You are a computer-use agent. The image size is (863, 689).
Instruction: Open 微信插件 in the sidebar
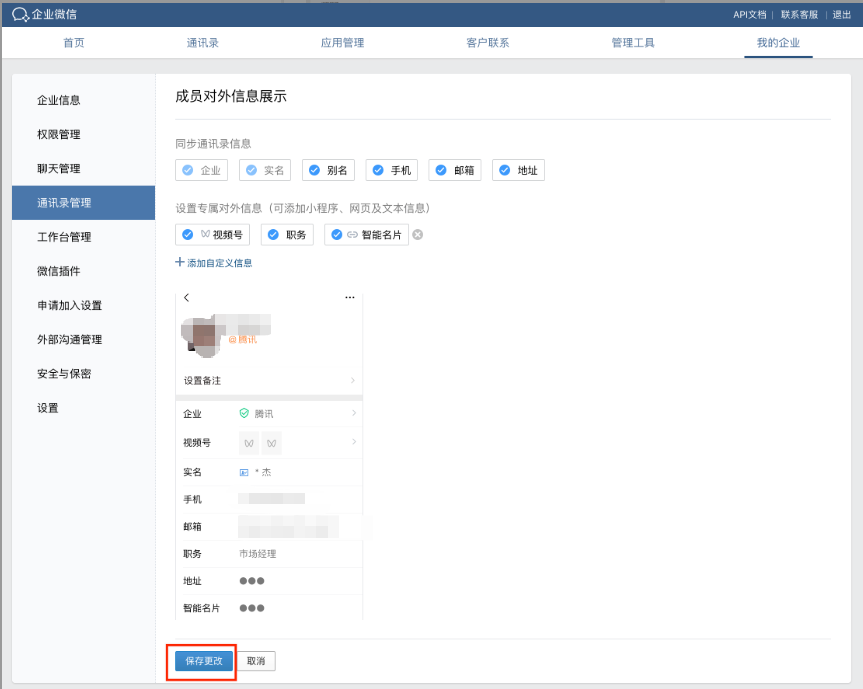tap(84, 271)
